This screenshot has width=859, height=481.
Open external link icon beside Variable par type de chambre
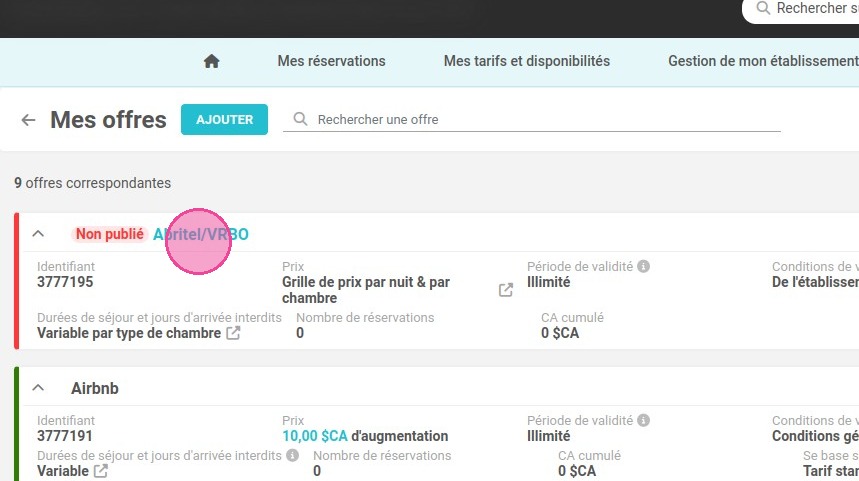233,333
